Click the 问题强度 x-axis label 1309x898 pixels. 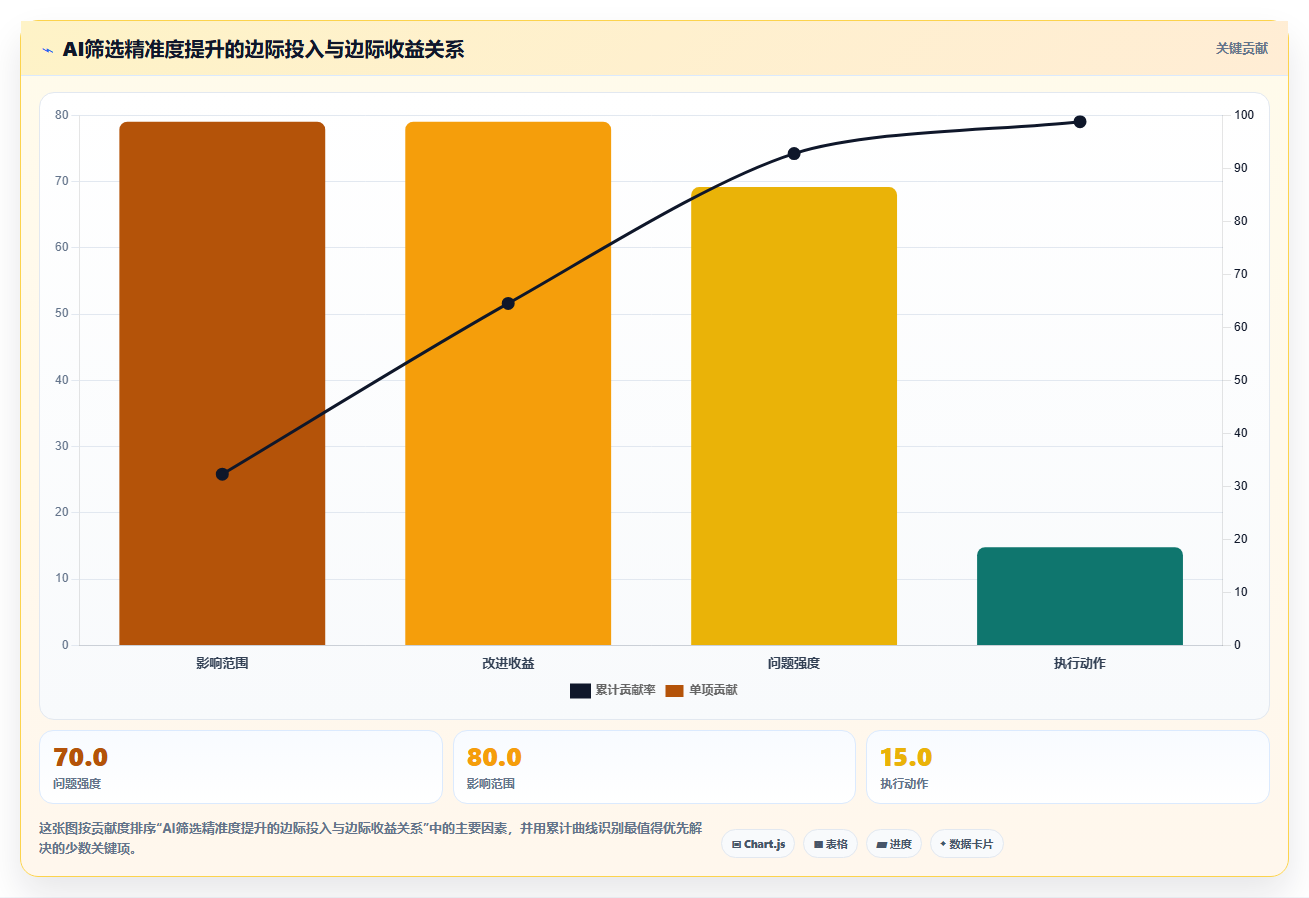(x=794, y=663)
